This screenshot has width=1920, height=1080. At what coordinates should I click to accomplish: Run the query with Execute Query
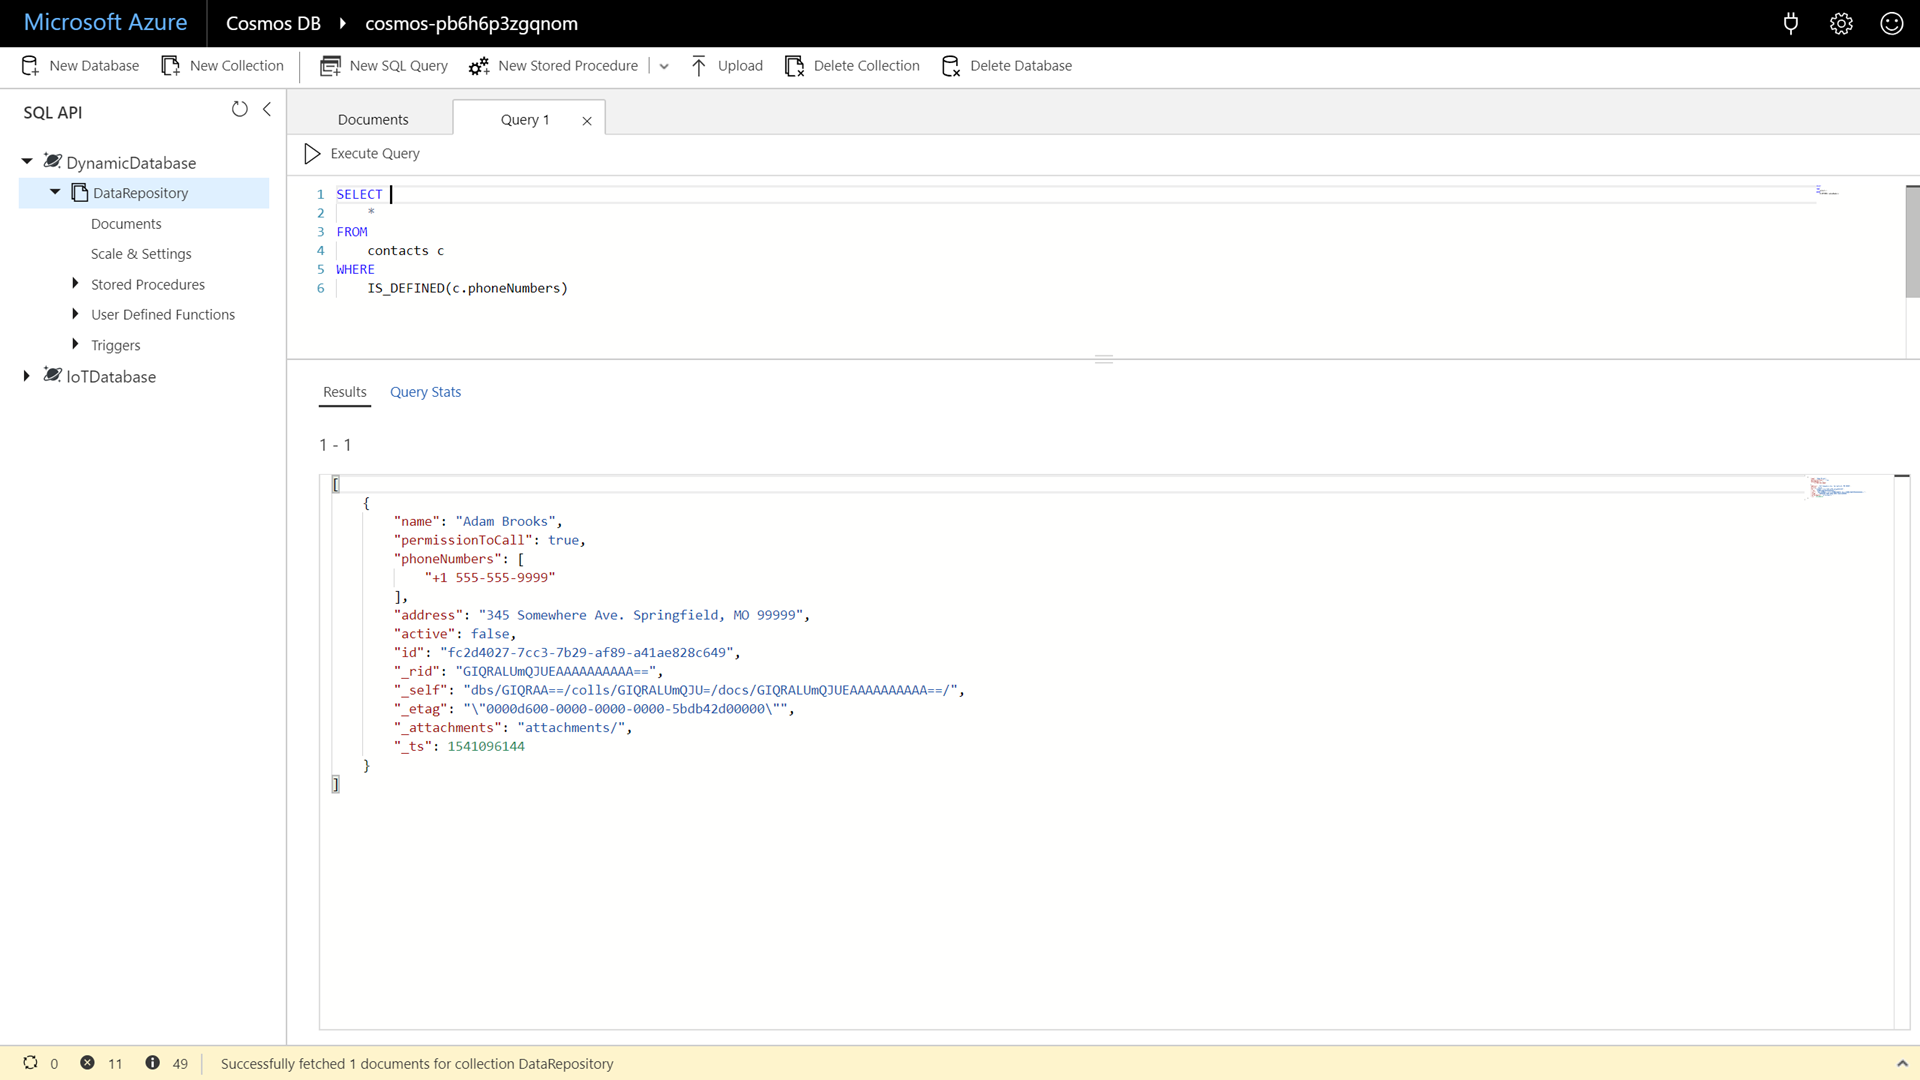point(362,153)
